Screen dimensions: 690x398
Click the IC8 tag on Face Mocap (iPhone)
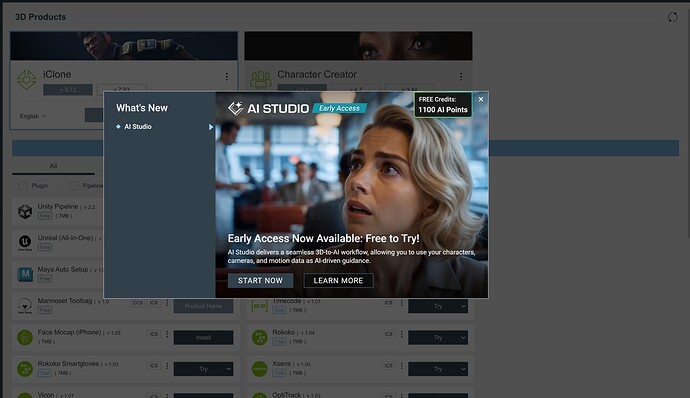tap(154, 334)
